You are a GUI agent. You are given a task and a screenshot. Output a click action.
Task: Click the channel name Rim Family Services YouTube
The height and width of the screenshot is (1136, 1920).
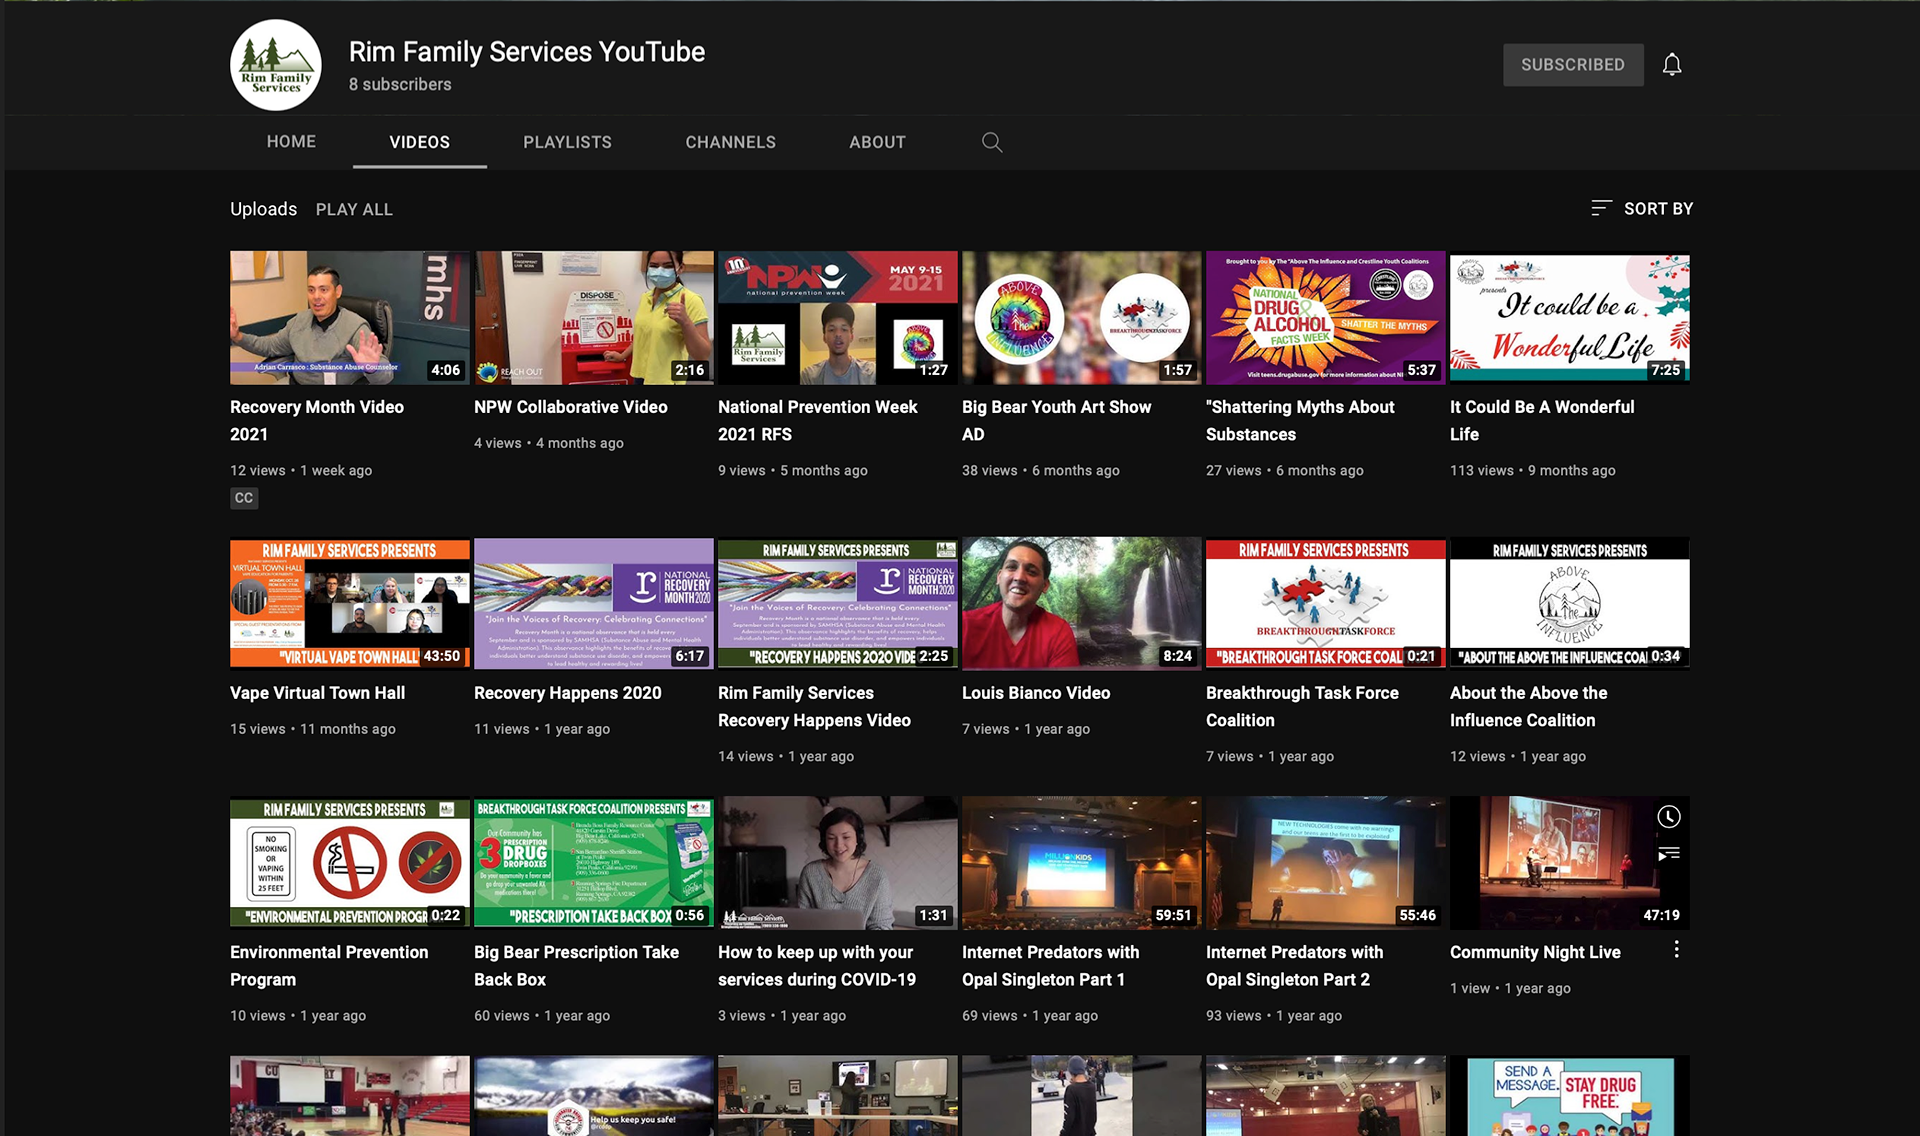tap(526, 52)
